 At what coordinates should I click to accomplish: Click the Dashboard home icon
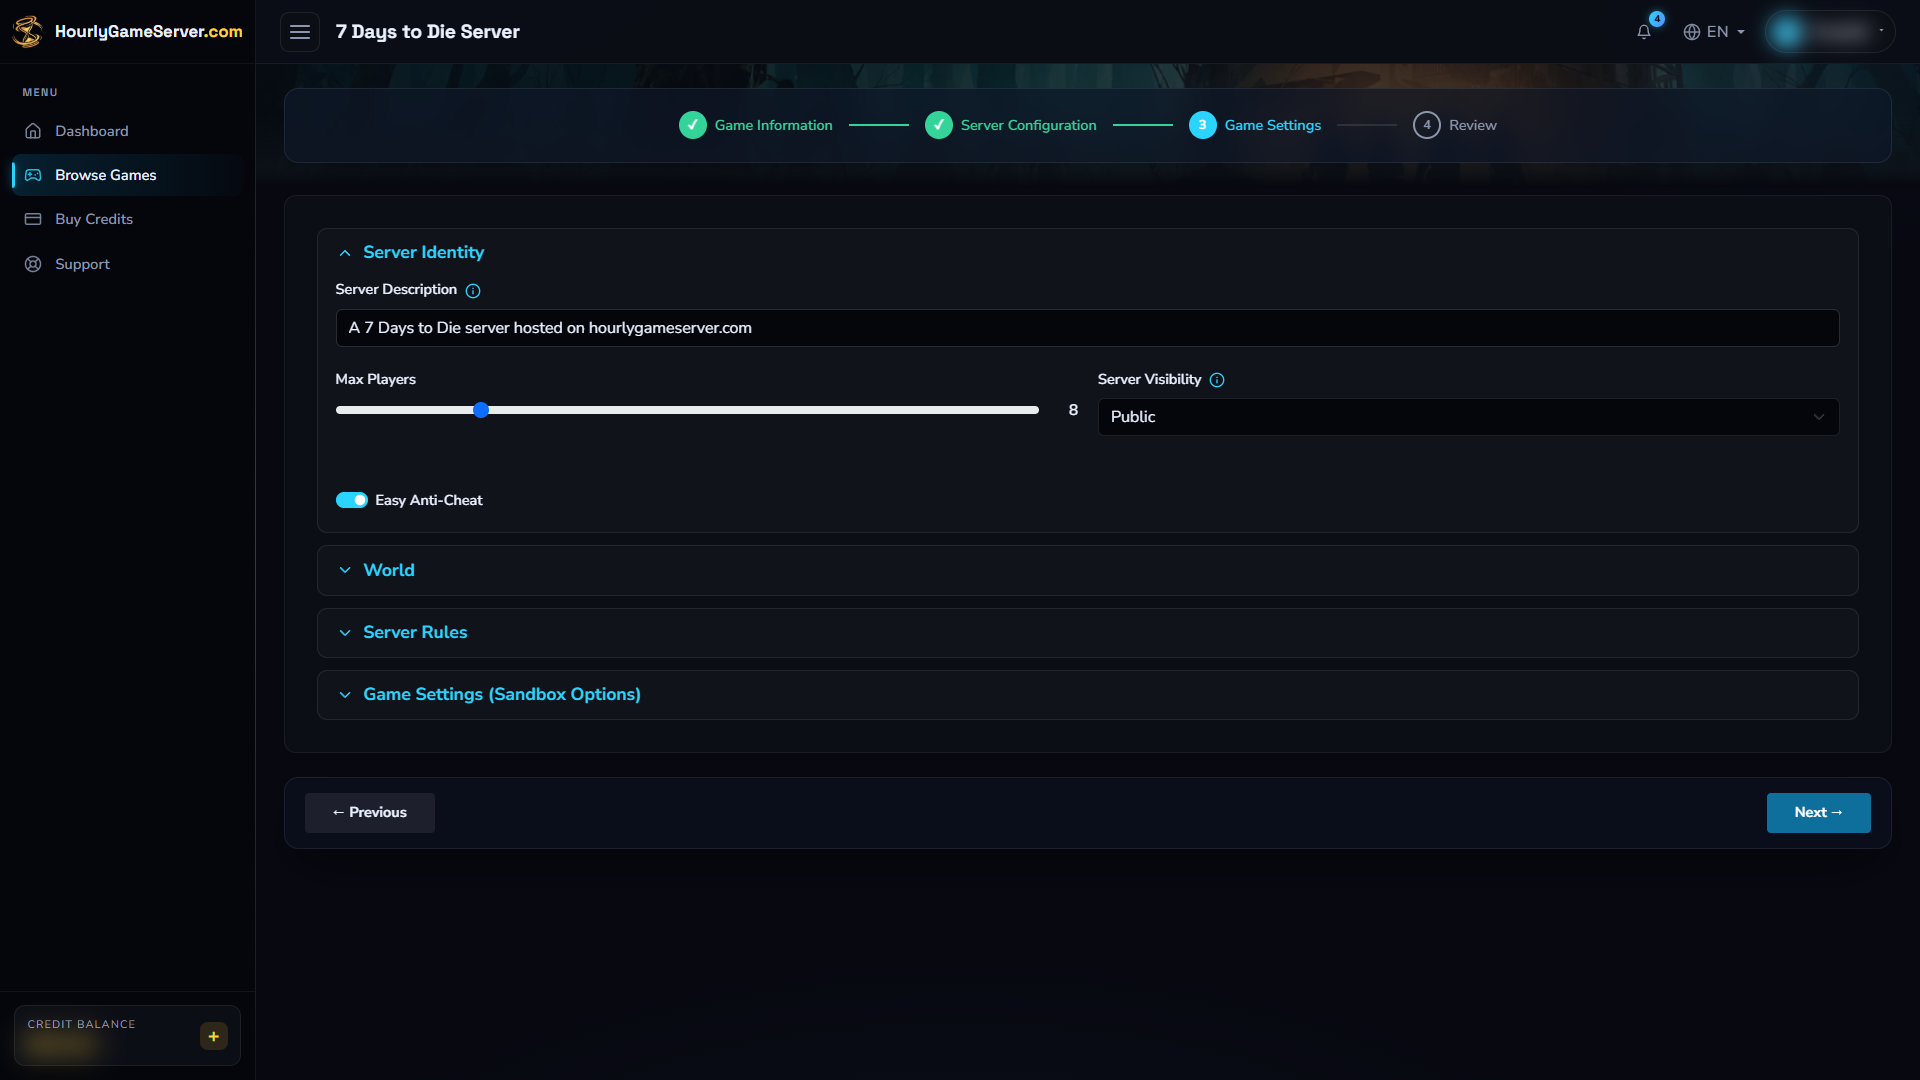tap(33, 131)
